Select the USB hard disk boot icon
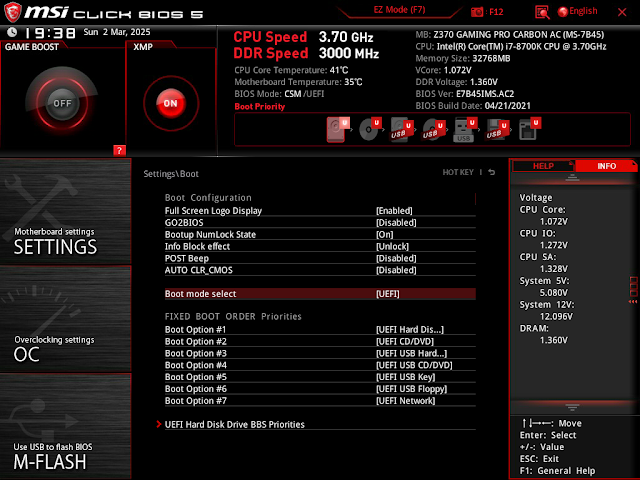 coord(402,130)
